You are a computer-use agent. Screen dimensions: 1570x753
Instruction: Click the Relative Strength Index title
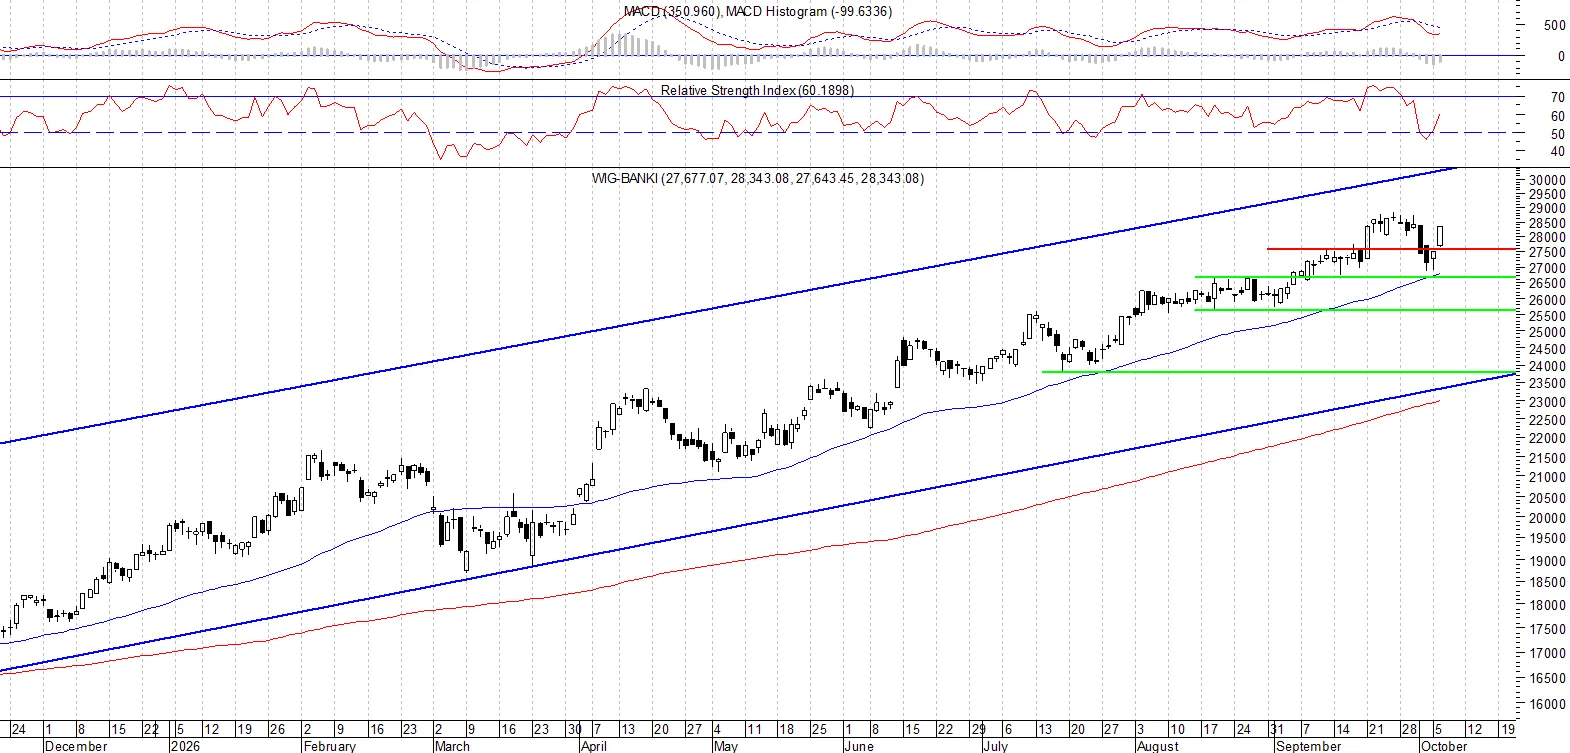pos(758,90)
